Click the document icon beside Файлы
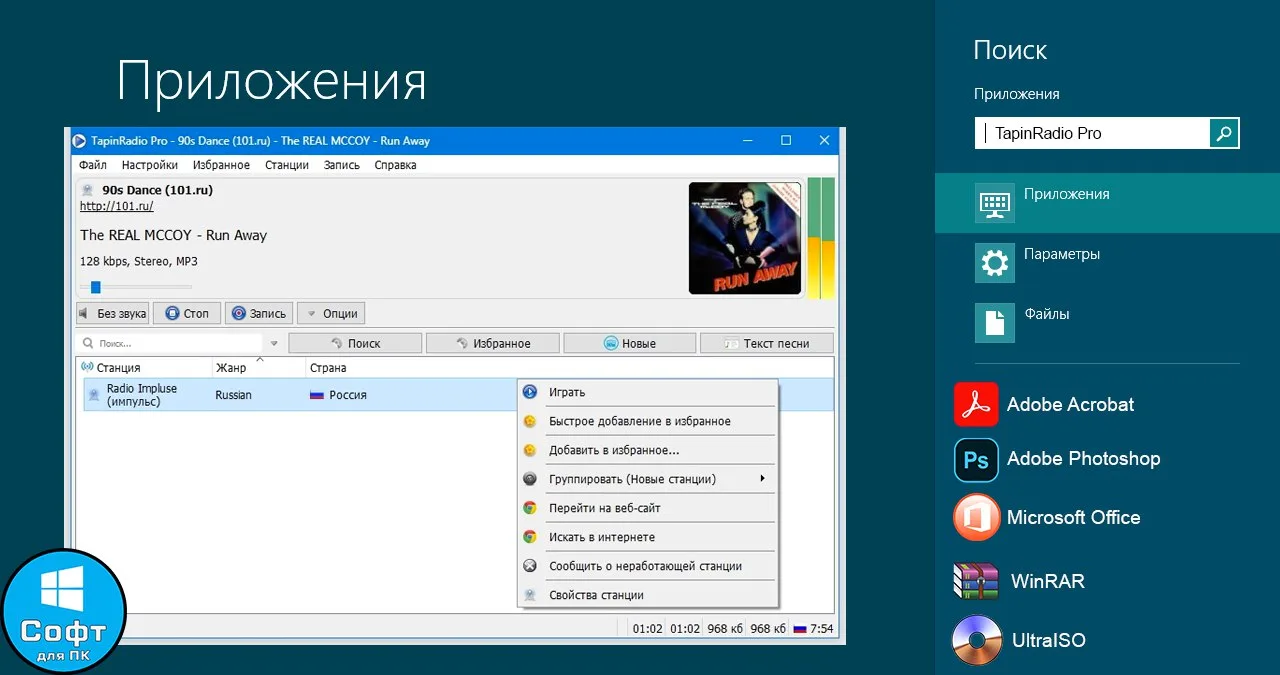1280x675 pixels. (994, 323)
